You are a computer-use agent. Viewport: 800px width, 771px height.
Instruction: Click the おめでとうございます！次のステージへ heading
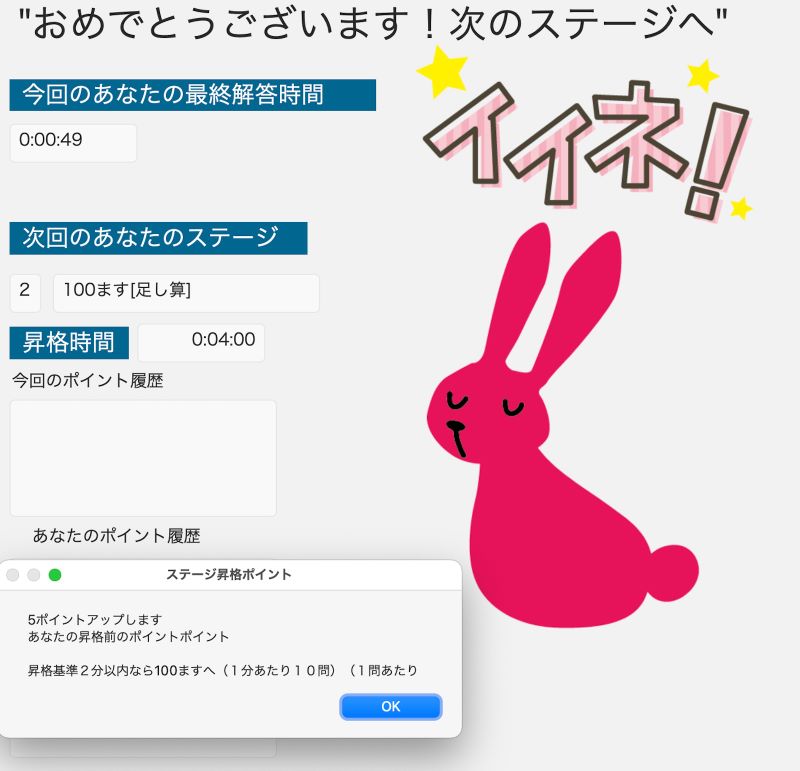pos(372,24)
